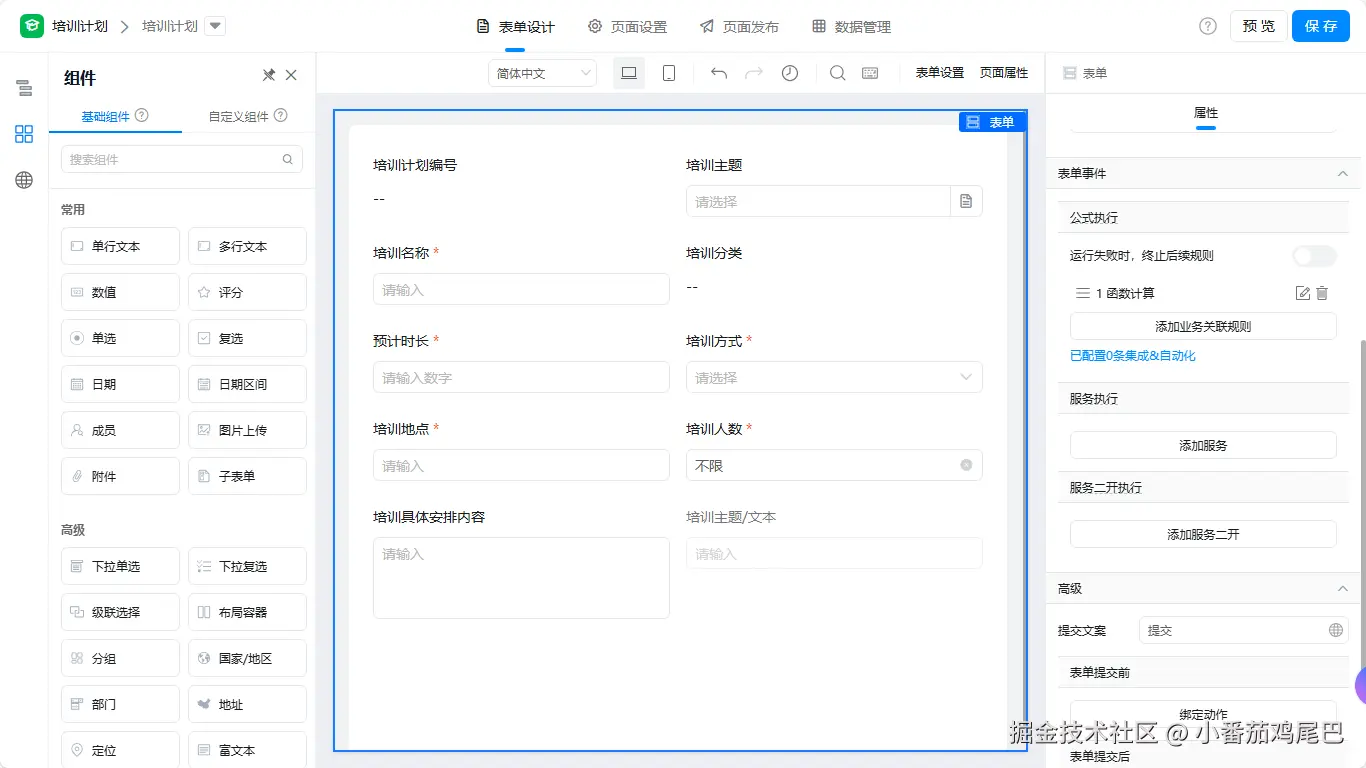Edit the 函数计算 rule
The image size is (1366, 768).
[1302, 293]
